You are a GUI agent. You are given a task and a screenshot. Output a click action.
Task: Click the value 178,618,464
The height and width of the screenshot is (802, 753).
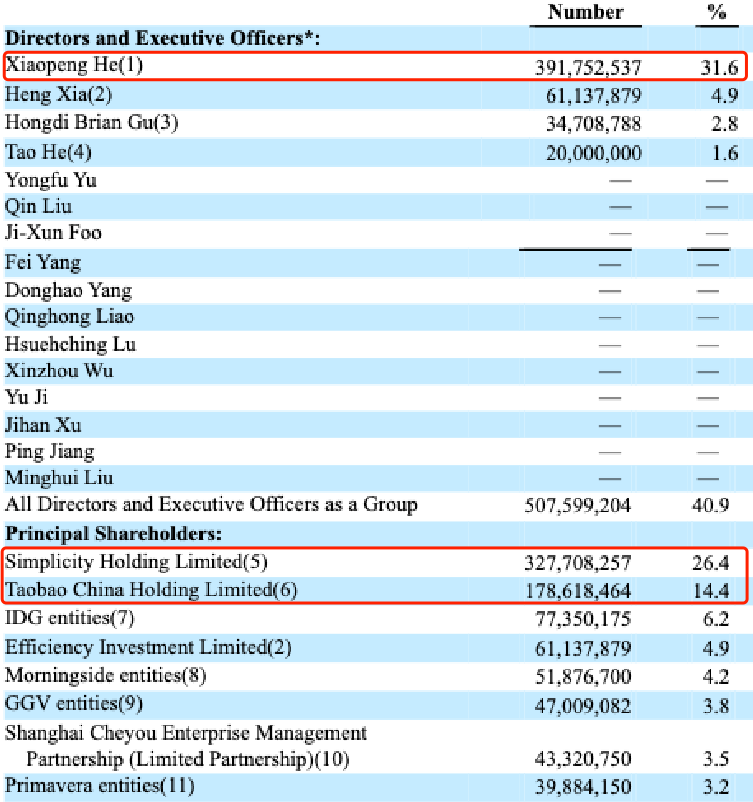click(x=578, y=591)
